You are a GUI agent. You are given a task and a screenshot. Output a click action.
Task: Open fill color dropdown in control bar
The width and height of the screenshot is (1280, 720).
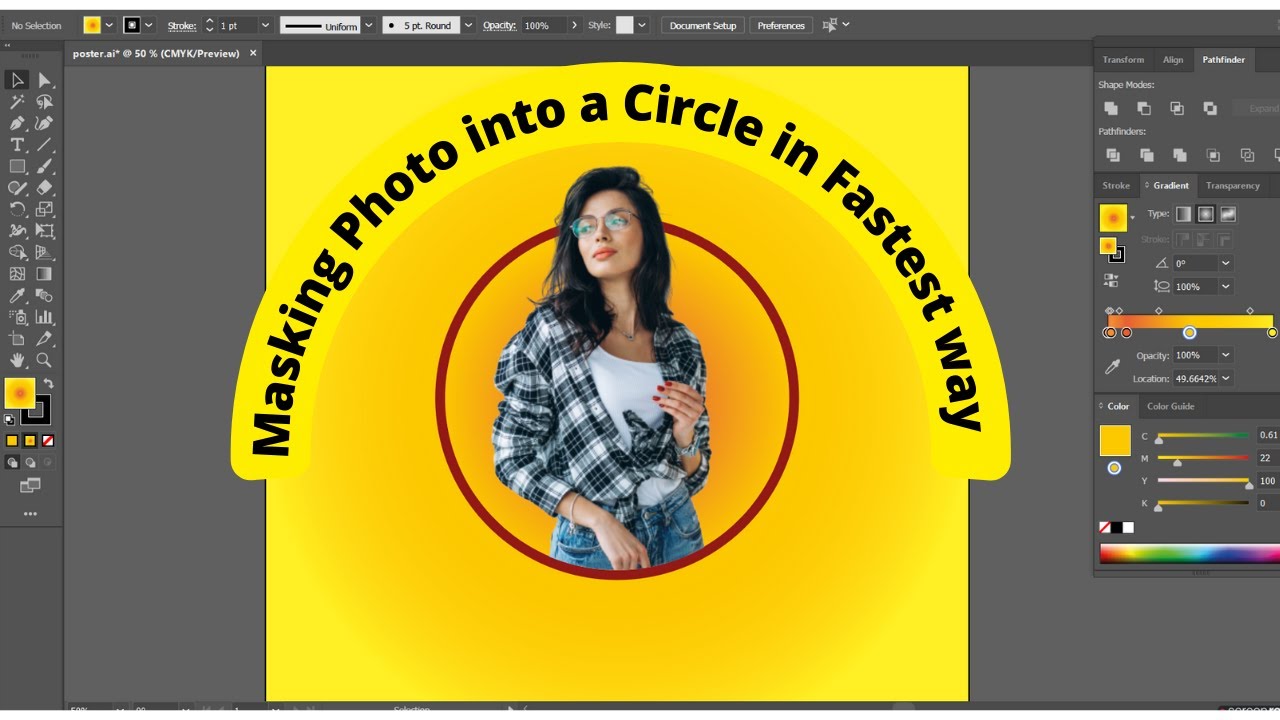coord(109,25)
